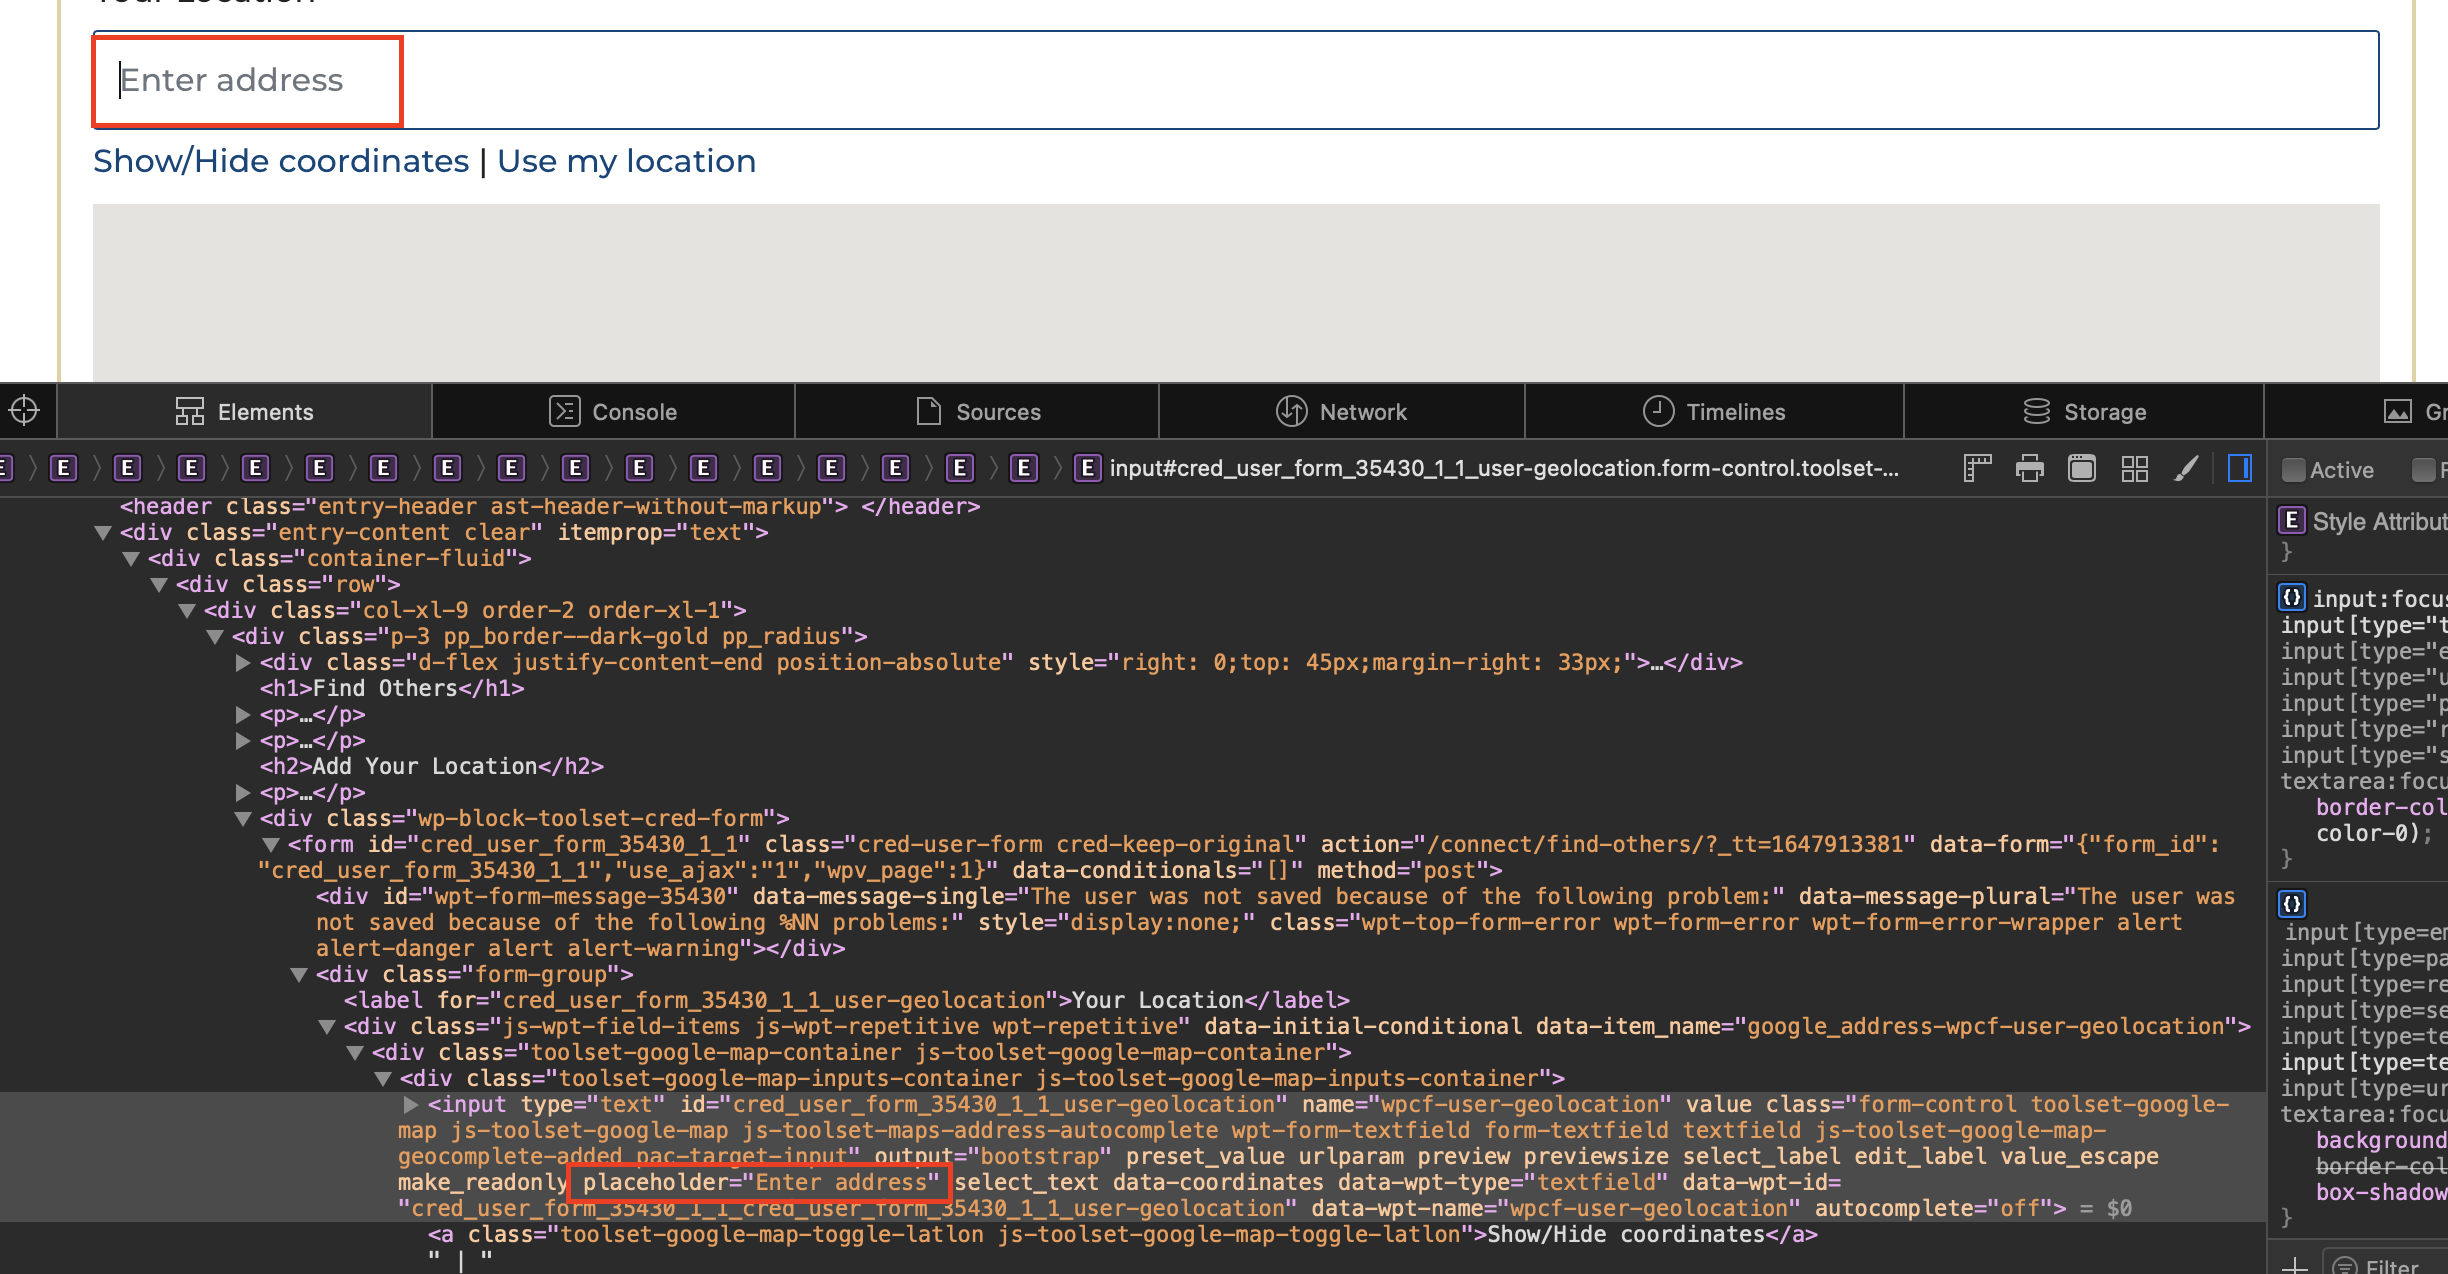The width and height of the screenshot is (2448, 1274).
Task: Collapse the container-fluid div
Action: pos(130,559)
